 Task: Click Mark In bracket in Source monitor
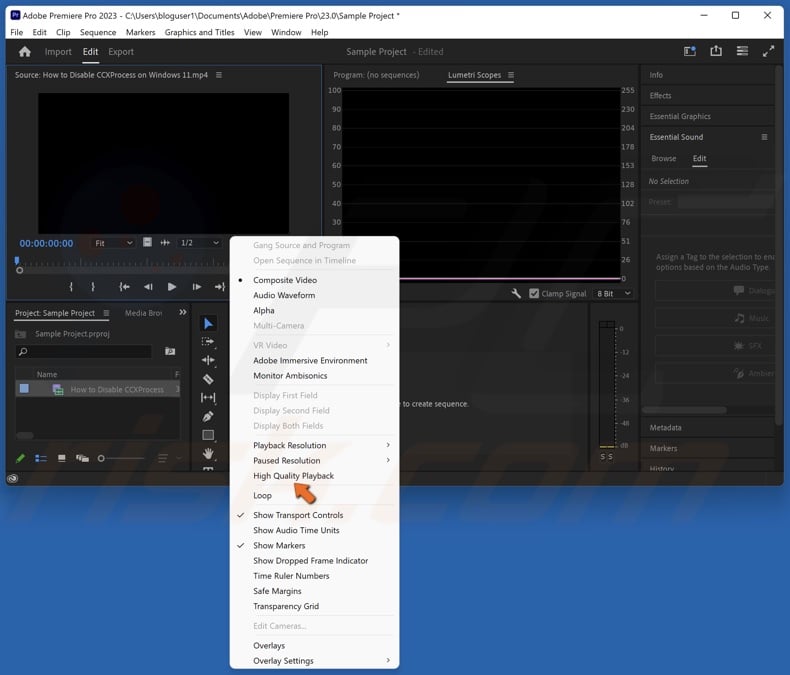click(71, 287)
